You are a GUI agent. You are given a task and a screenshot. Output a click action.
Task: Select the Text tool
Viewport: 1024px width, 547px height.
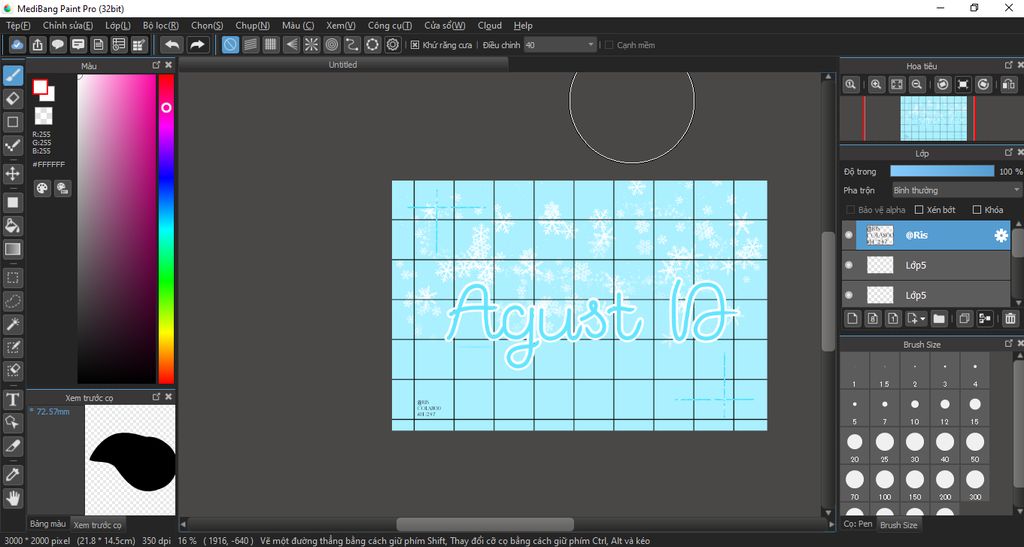[x=12, y=399]
